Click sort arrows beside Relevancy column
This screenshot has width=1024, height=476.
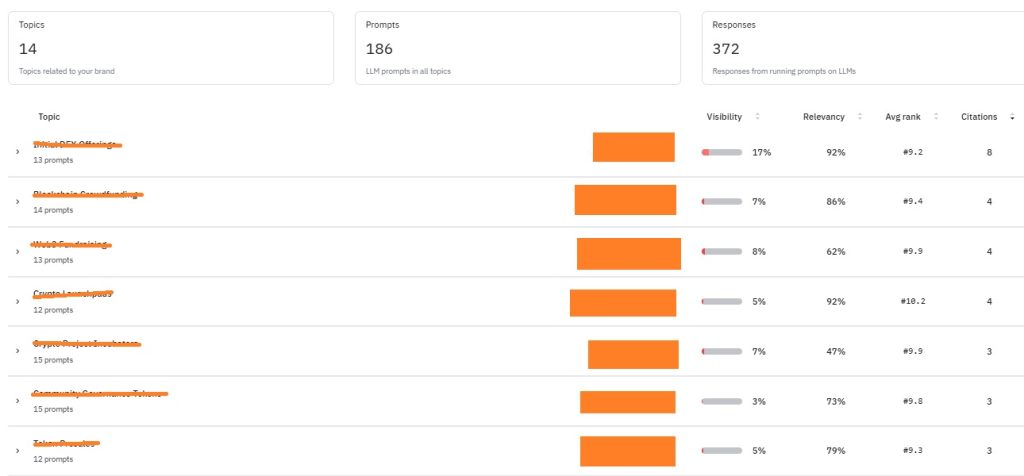tap(860, 117)
